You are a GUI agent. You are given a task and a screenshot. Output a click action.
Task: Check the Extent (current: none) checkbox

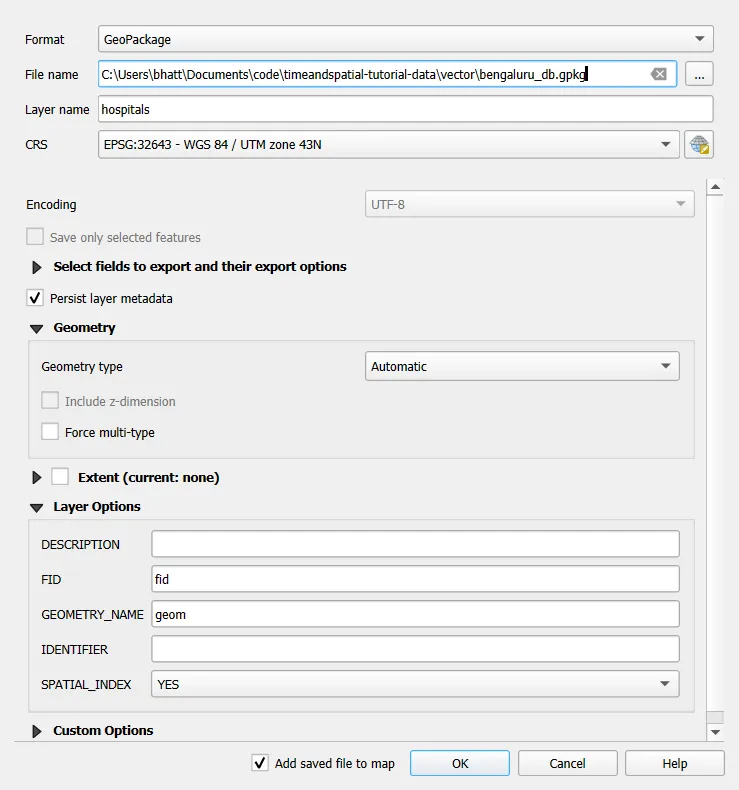[x=60, y=477]
